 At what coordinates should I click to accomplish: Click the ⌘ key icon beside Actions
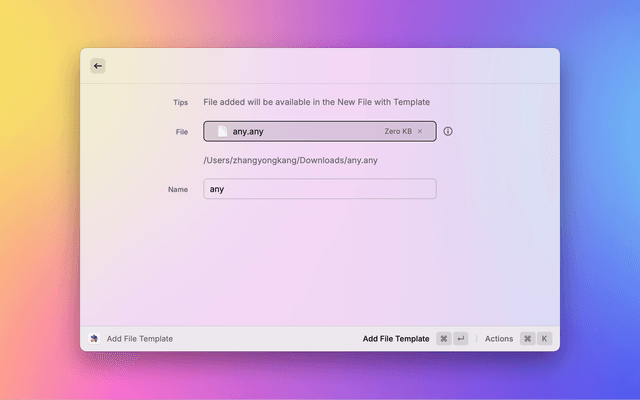point(527,339)
